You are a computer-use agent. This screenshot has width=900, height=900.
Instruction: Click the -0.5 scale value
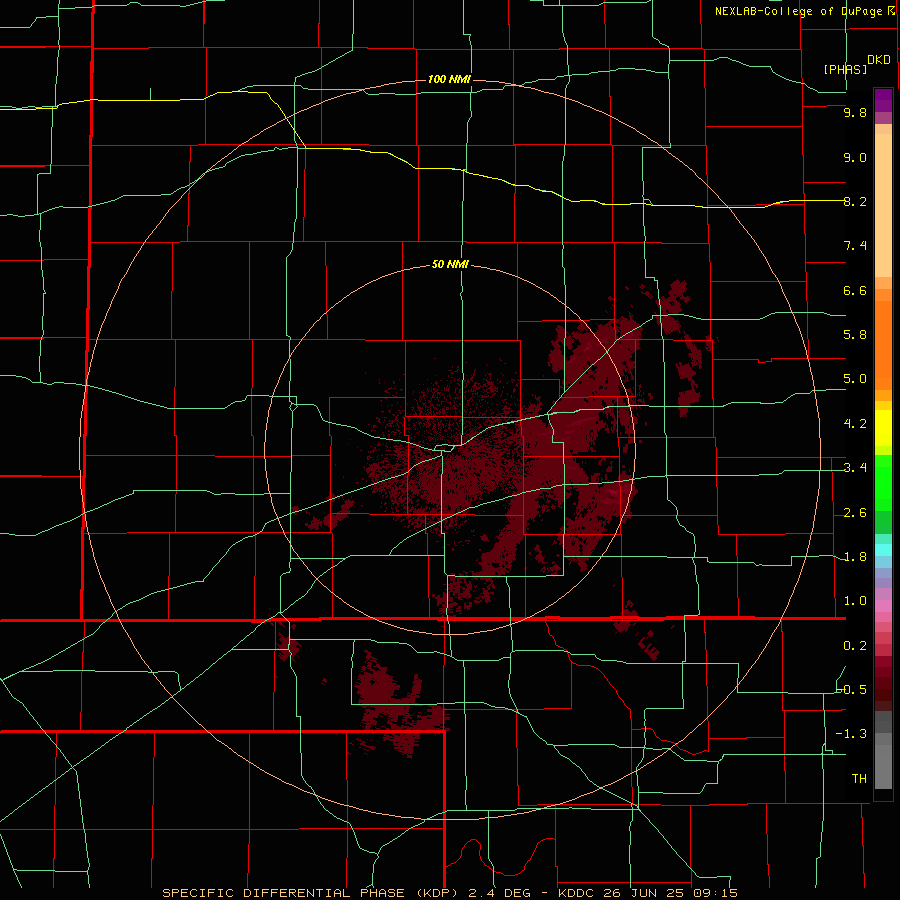(x=852, y=689)
